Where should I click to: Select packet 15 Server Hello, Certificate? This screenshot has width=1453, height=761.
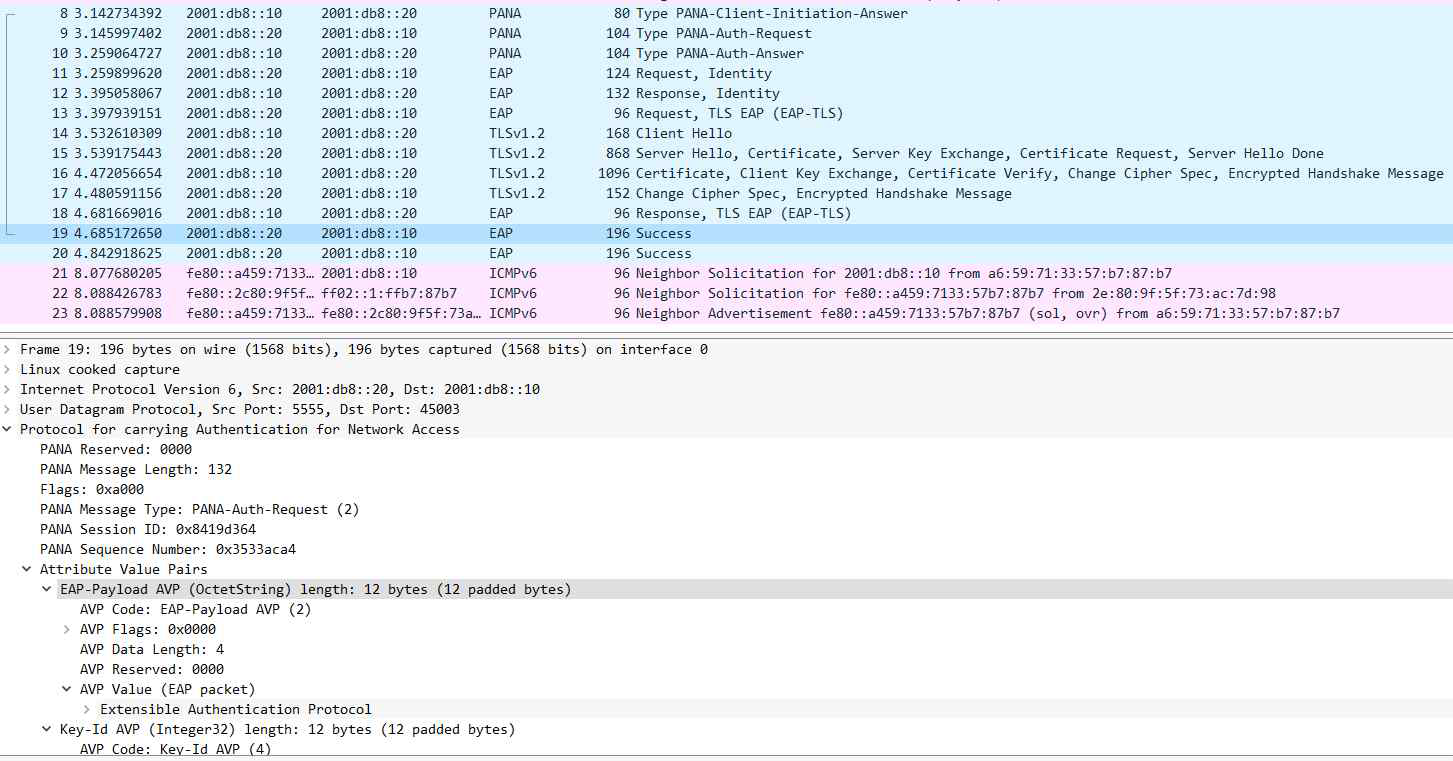[x=726, y=153]
